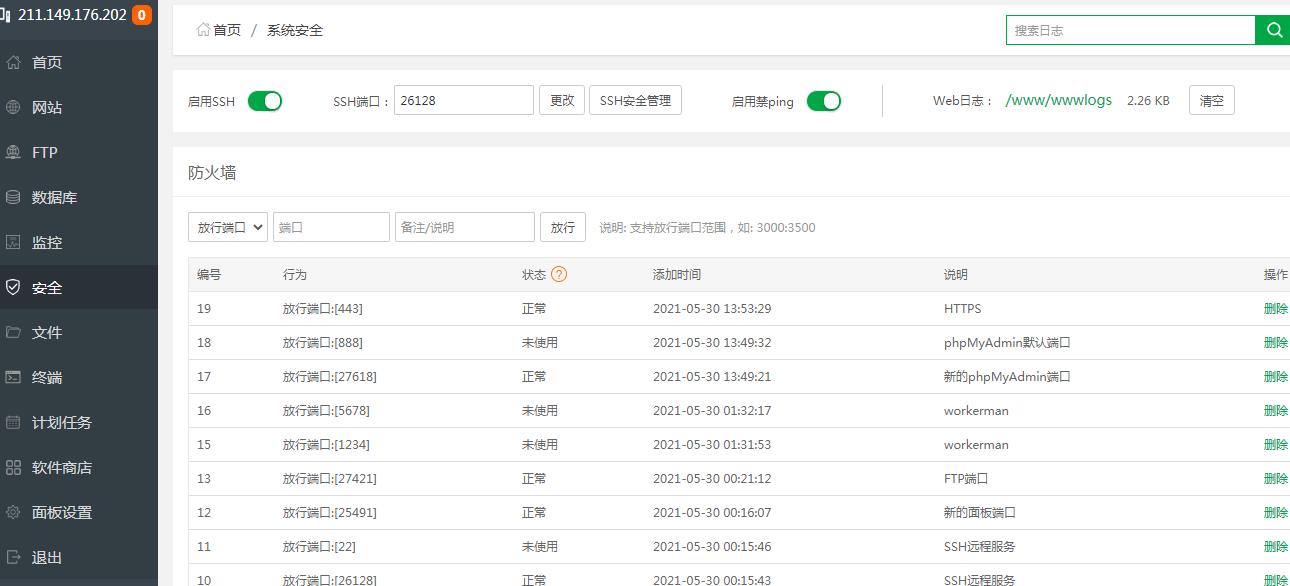Open the 放行端口 dropdown
Screen dimensions: 1290x586
coord(227,227)
